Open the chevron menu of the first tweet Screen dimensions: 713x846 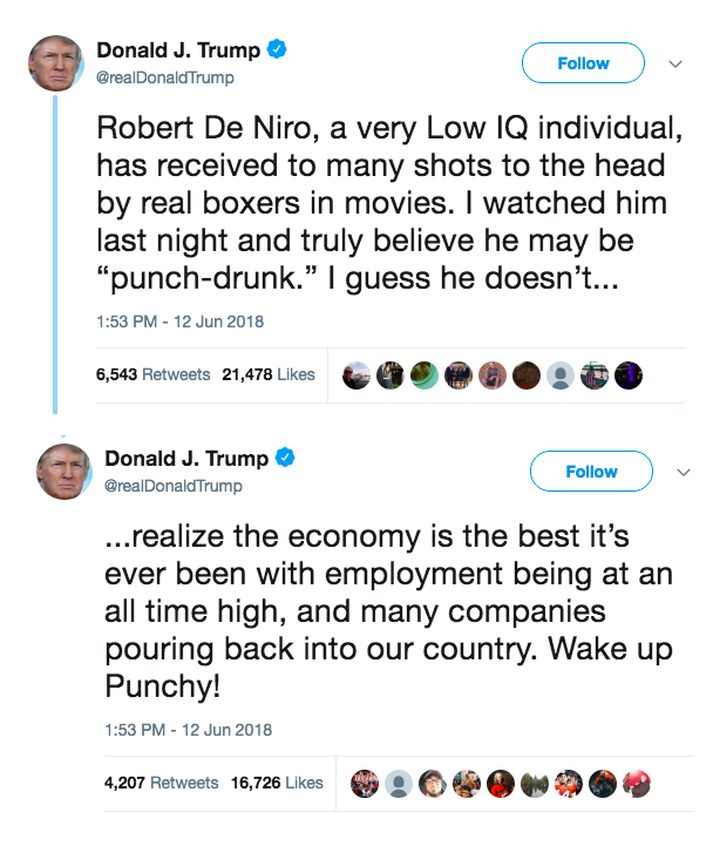[x=675, y=64]
